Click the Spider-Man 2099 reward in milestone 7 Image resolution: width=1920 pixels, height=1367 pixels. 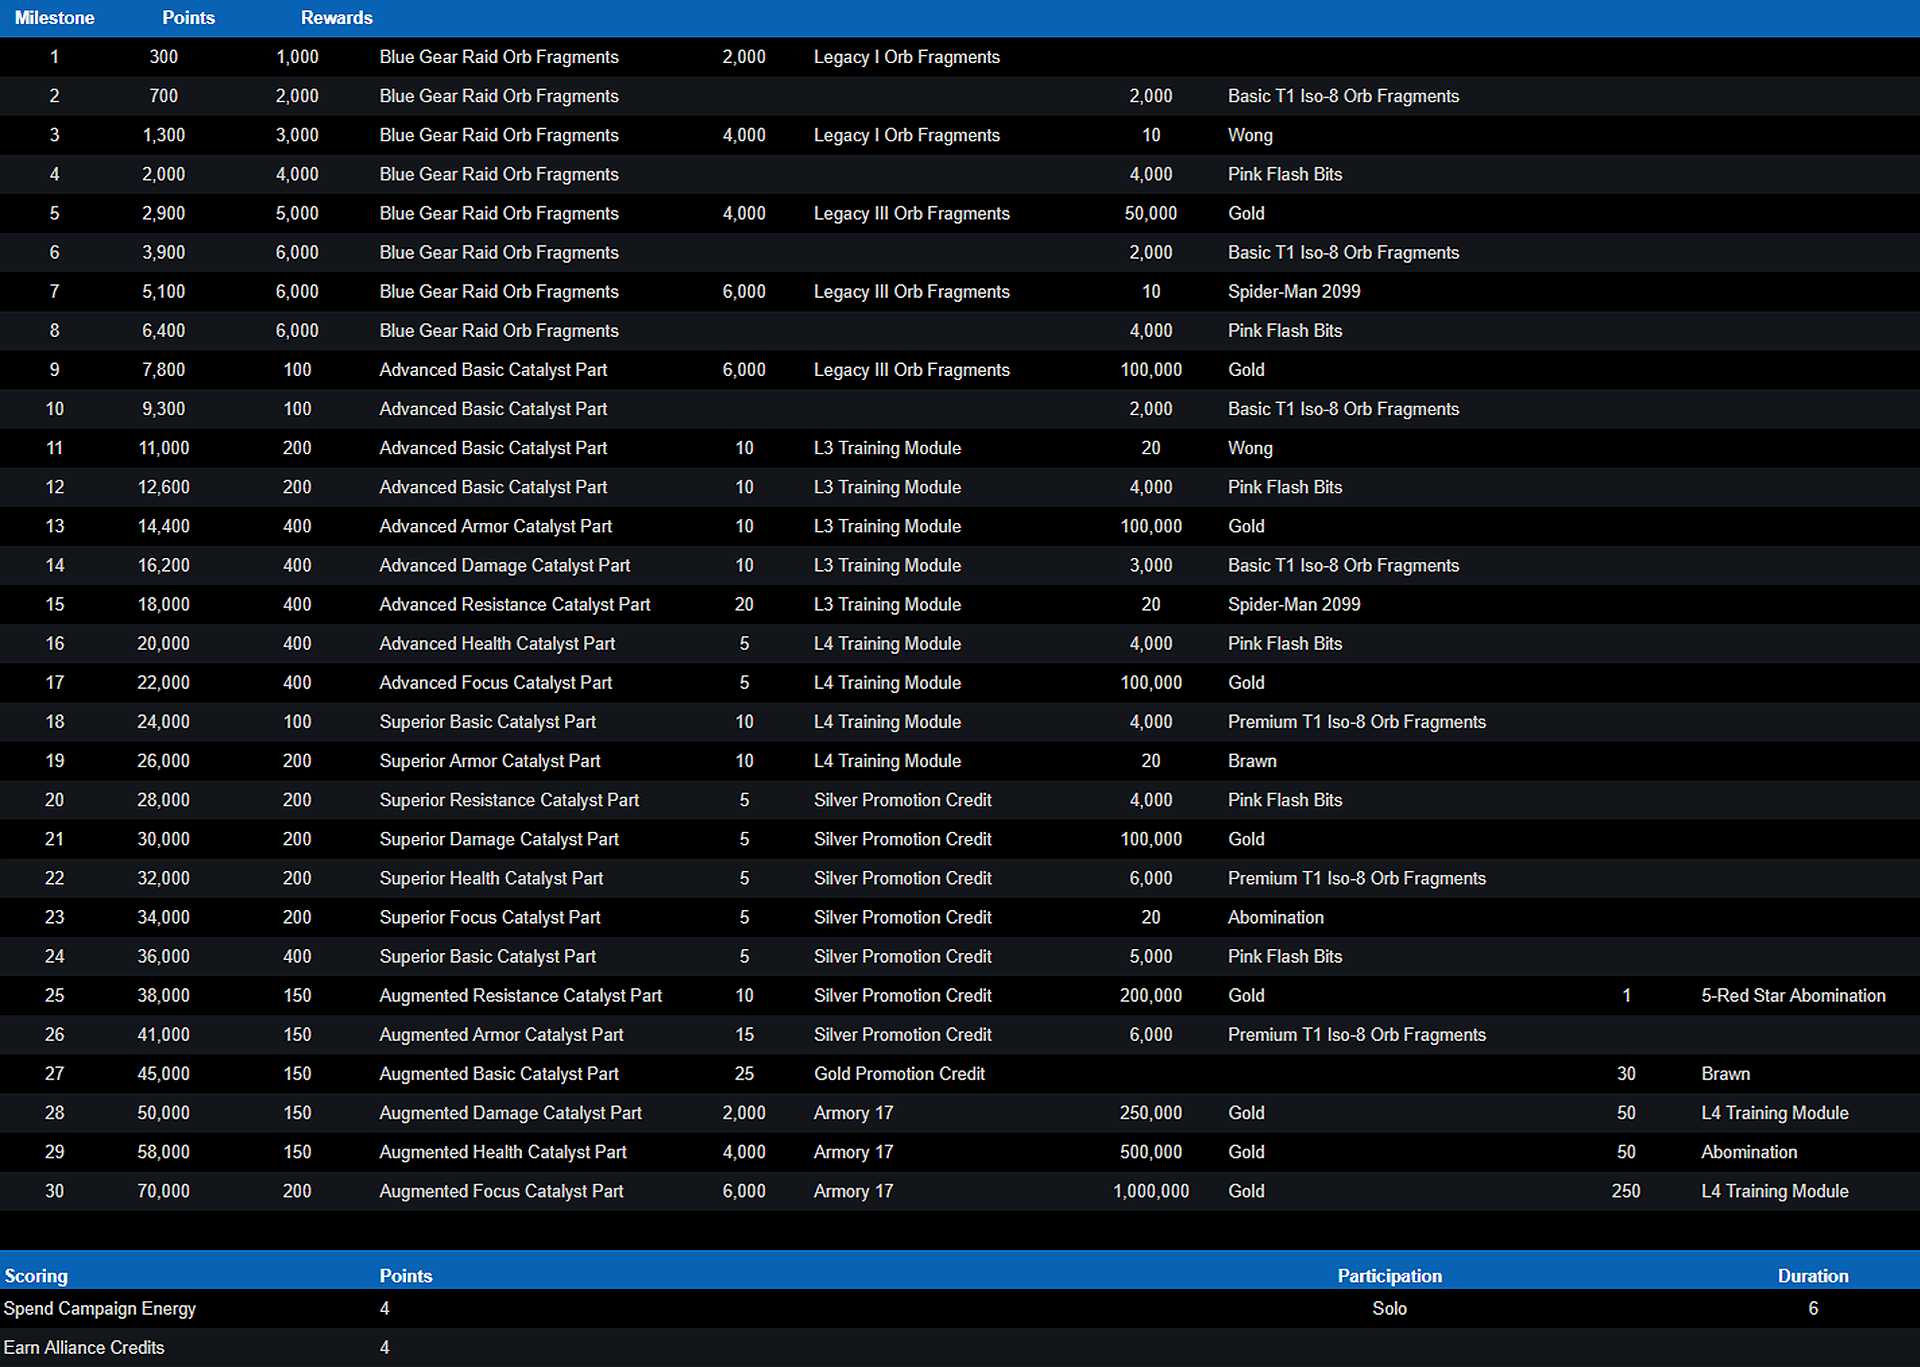[1294, 292]
